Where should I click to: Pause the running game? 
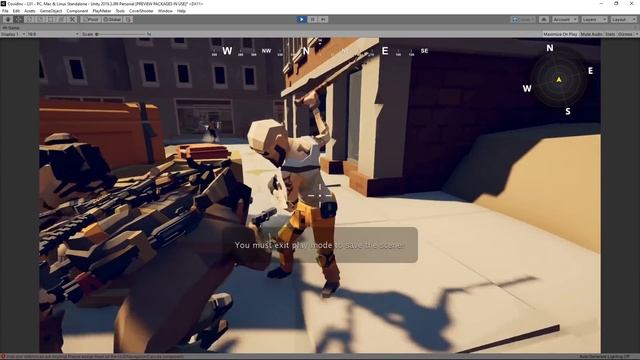[x=312, y=19]
